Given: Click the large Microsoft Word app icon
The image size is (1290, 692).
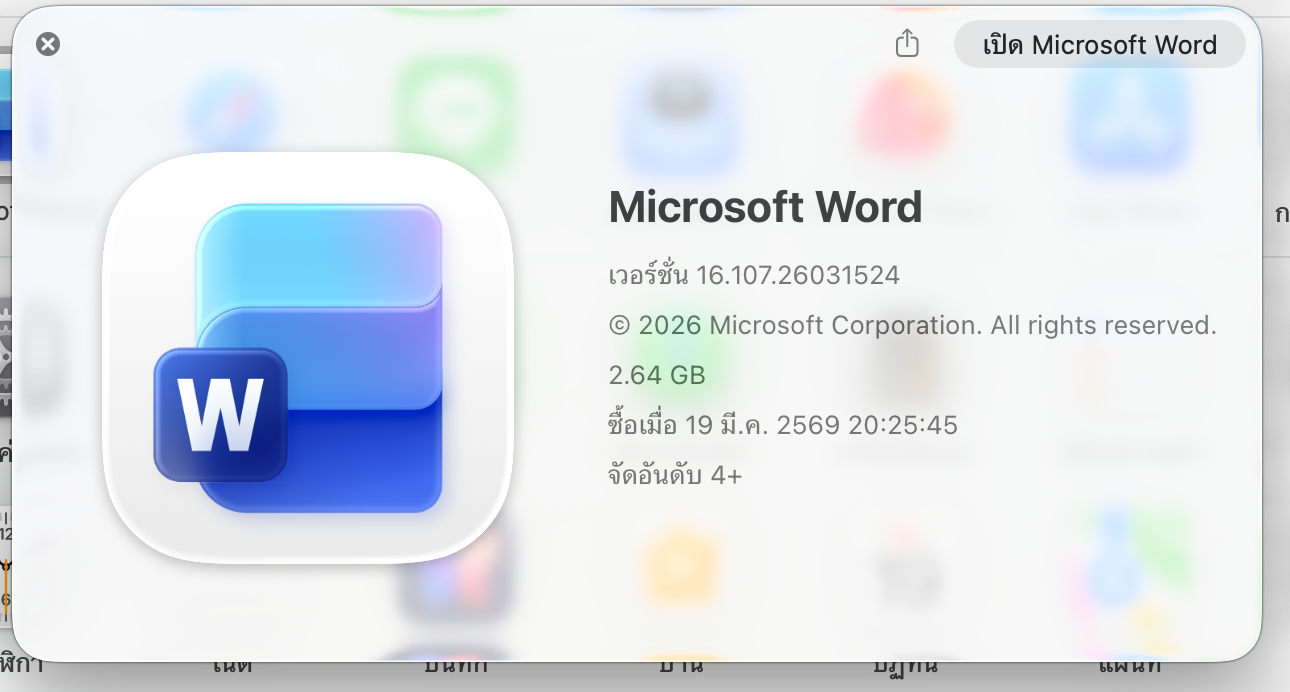Looking at the screenshot, I should click(308, 357).
